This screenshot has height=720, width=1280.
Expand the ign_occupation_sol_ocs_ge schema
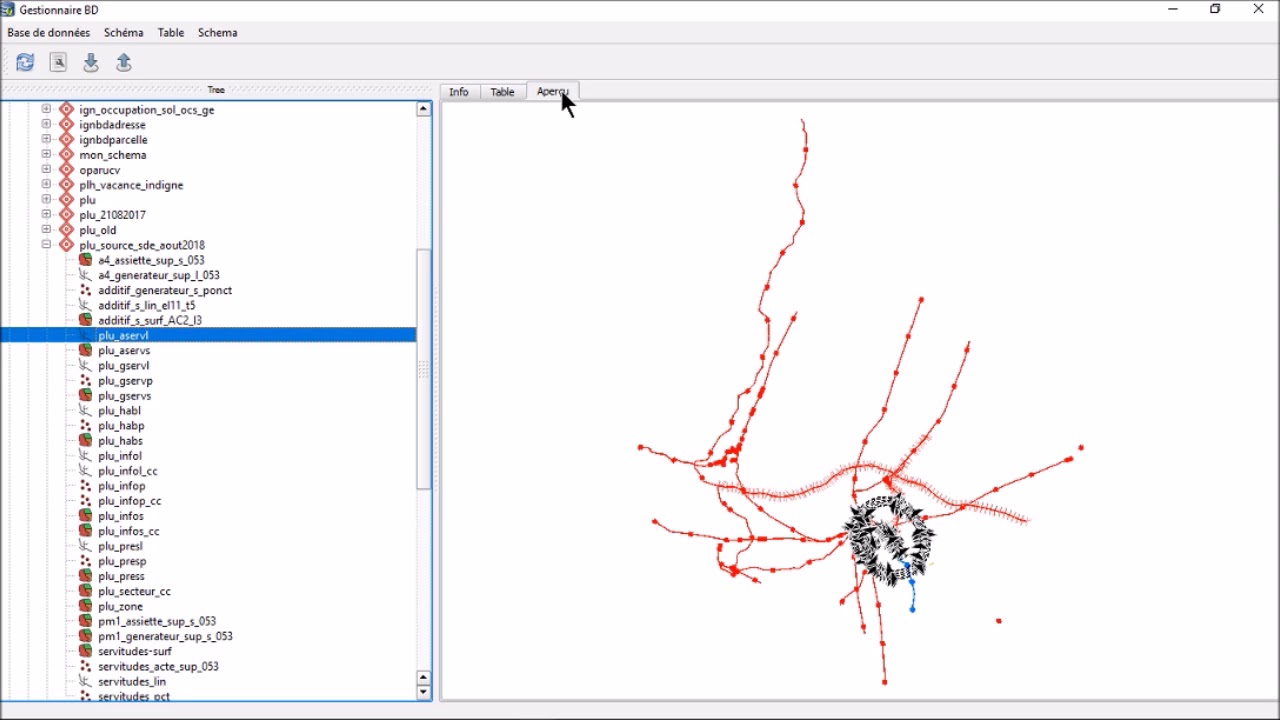click(46, 110)
